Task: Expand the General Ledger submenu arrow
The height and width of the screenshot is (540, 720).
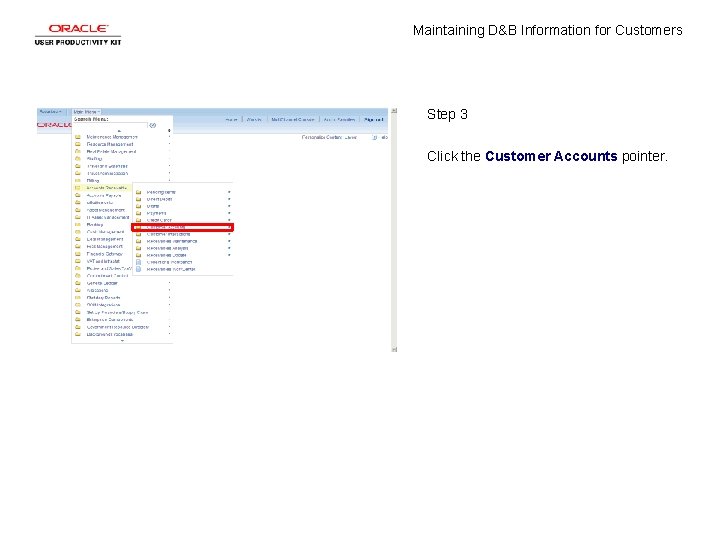Action: pos(169,283)
